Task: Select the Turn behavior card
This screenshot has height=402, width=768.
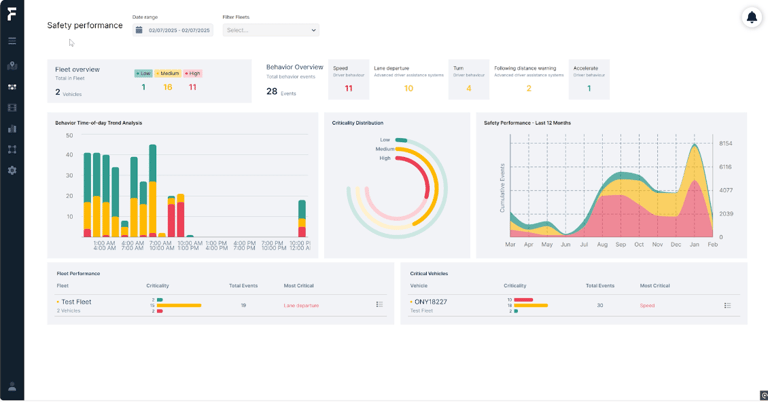Action: [469, 79]
